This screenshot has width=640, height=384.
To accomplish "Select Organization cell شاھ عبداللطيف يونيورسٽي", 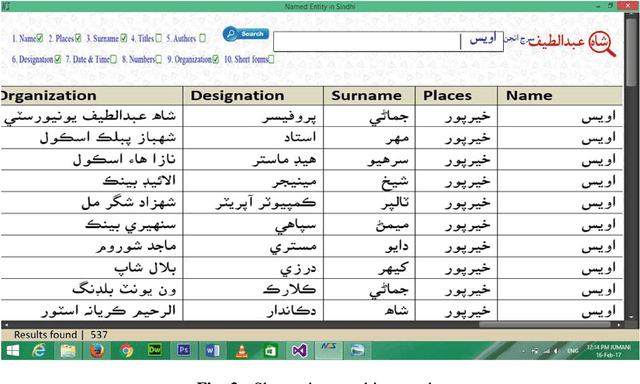I will tap(92, 116).
